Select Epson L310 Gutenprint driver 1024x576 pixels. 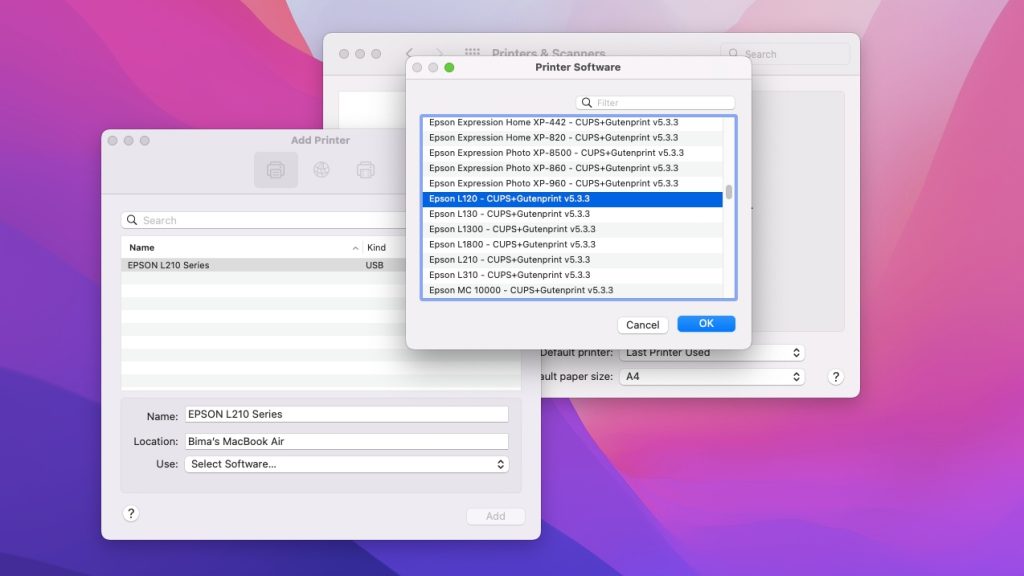point(572,275)
